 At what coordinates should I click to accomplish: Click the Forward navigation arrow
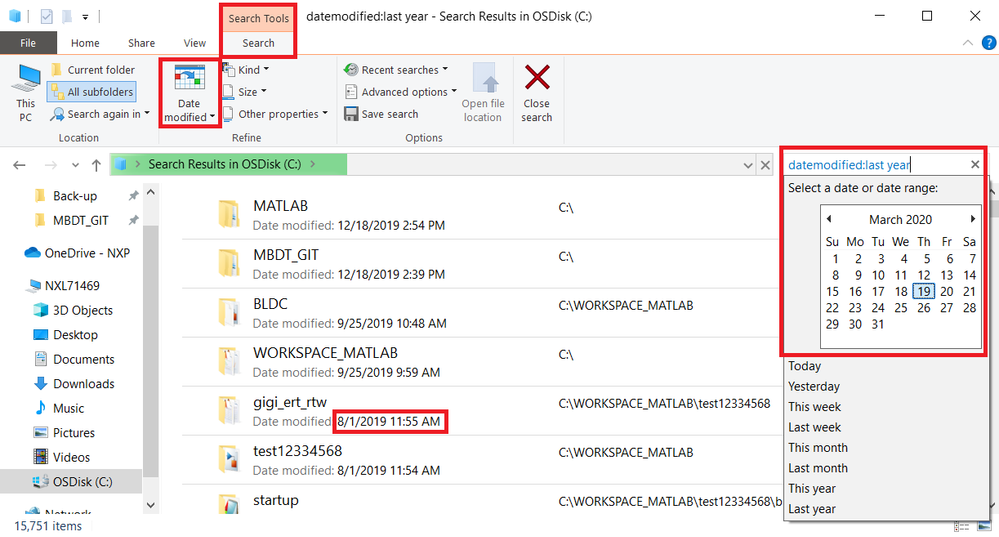coord(51,165)
